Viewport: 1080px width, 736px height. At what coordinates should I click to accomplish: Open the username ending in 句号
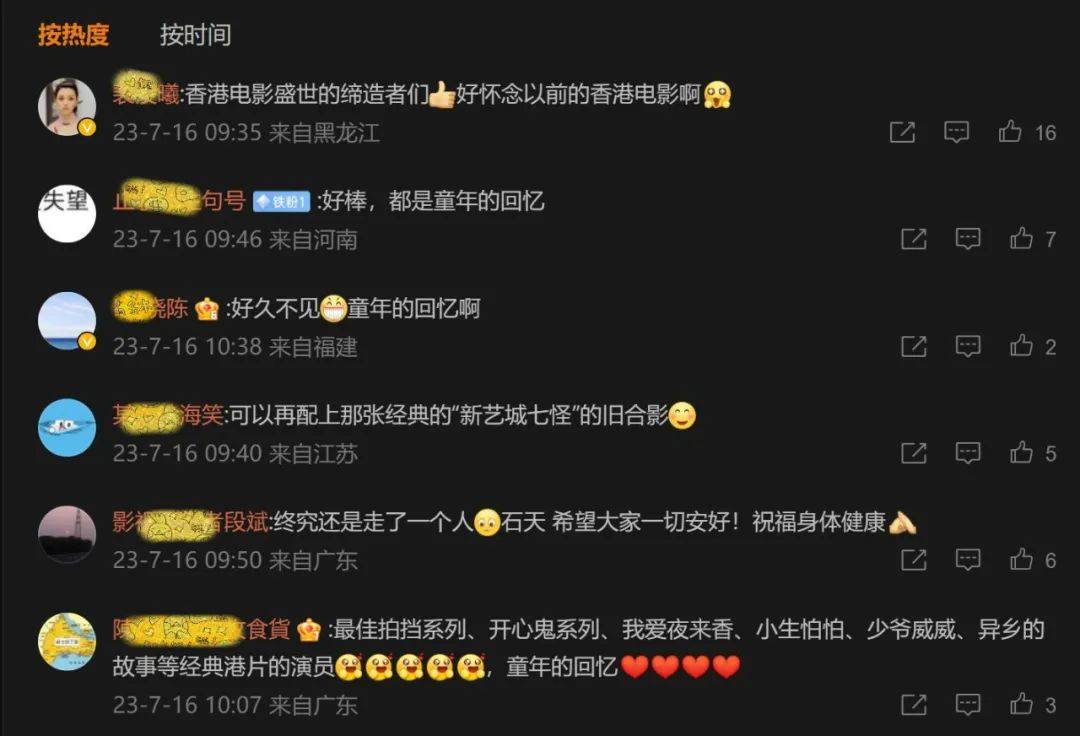(180, 200)
